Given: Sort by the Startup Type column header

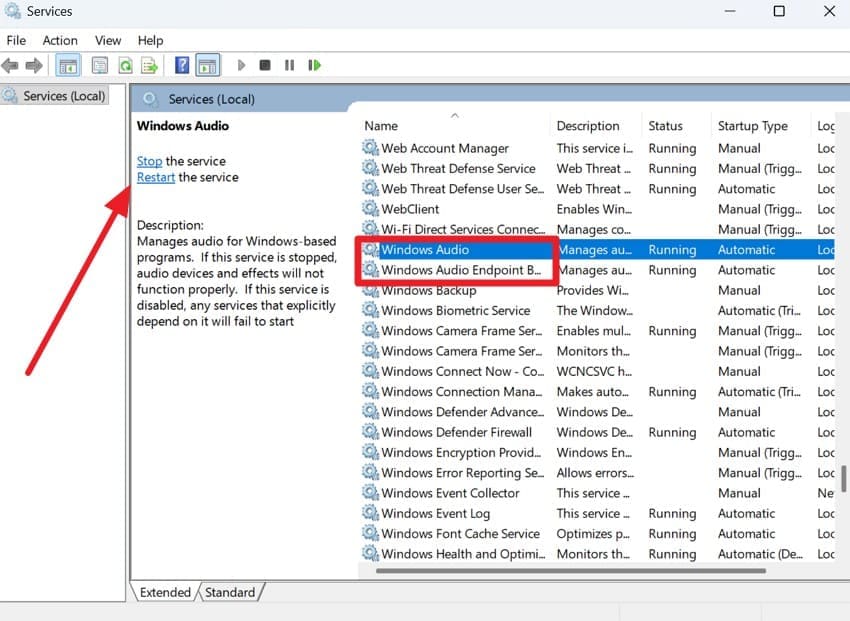Looking at the screenshot, I should (x=760, y=126).
